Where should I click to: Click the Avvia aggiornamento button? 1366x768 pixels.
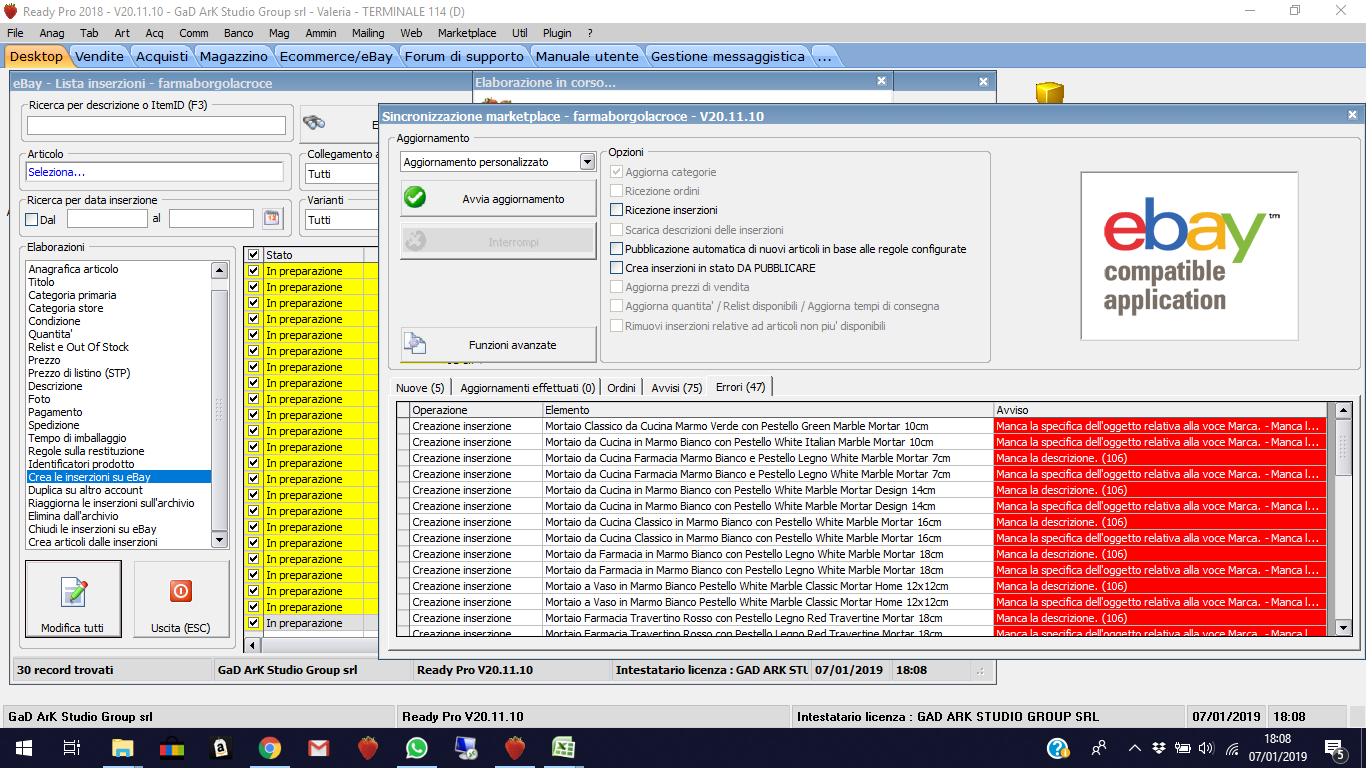click(x=498, y=198)
